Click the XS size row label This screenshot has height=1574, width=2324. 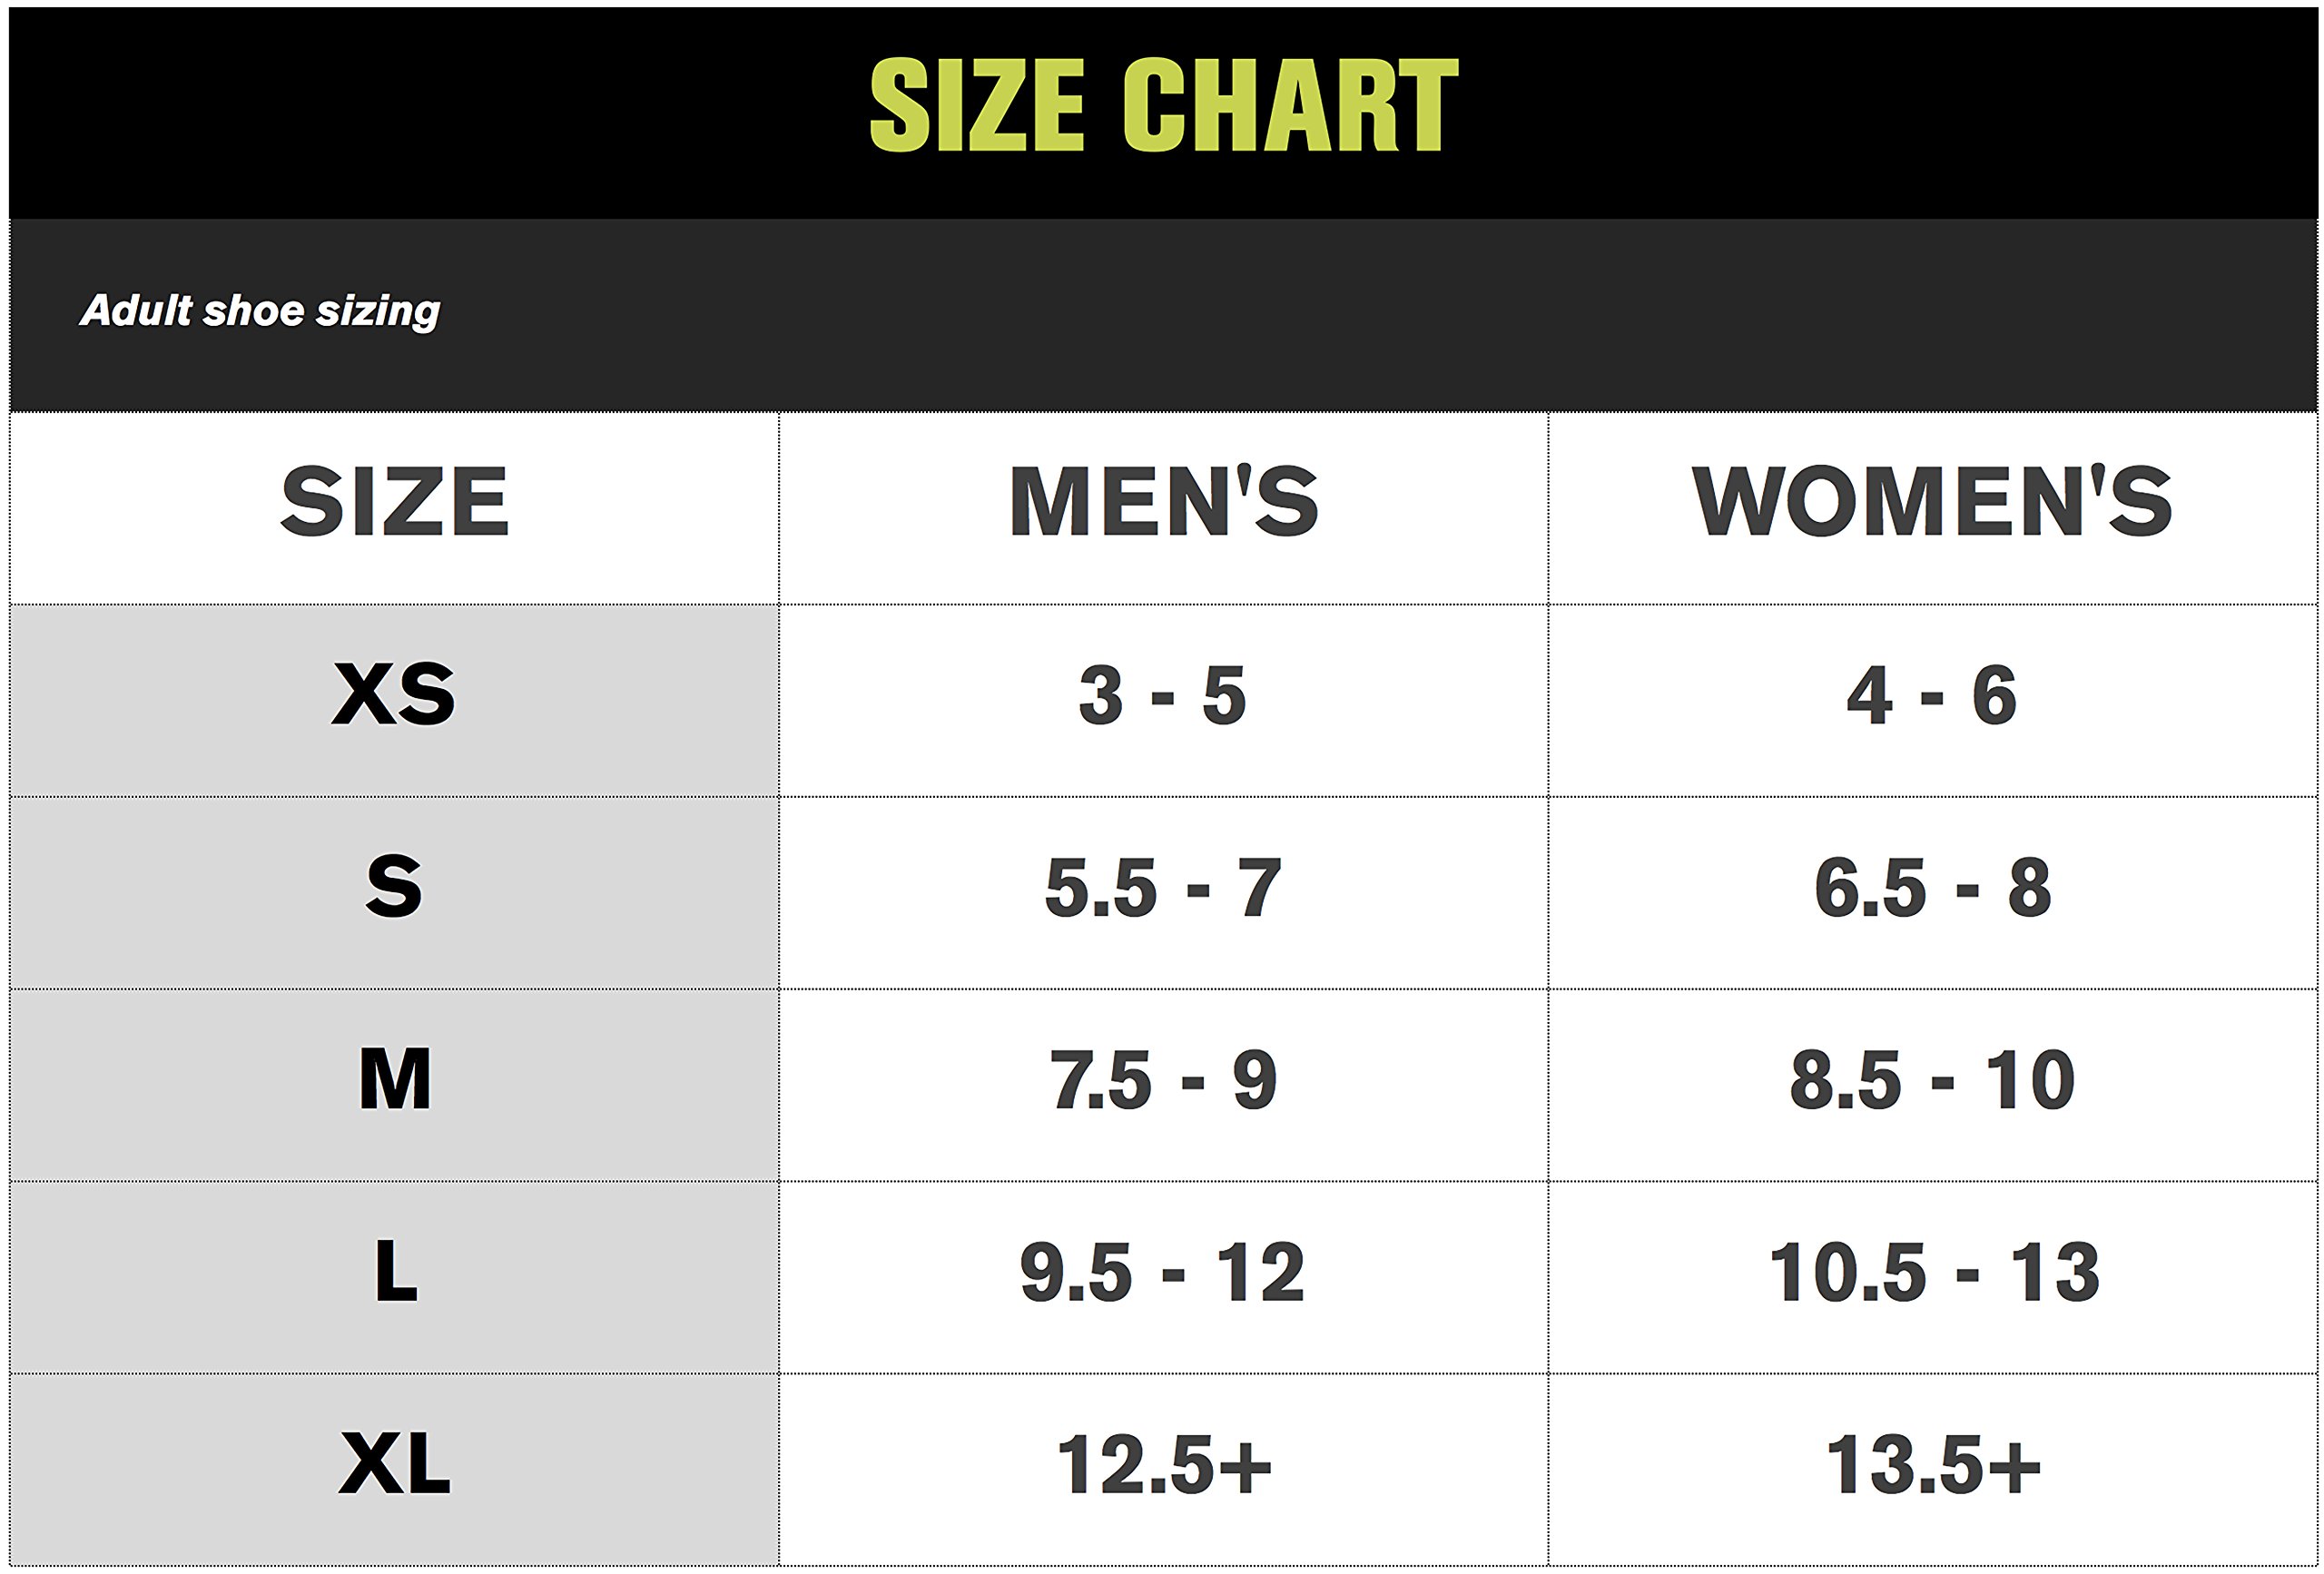tap(394, 694)
